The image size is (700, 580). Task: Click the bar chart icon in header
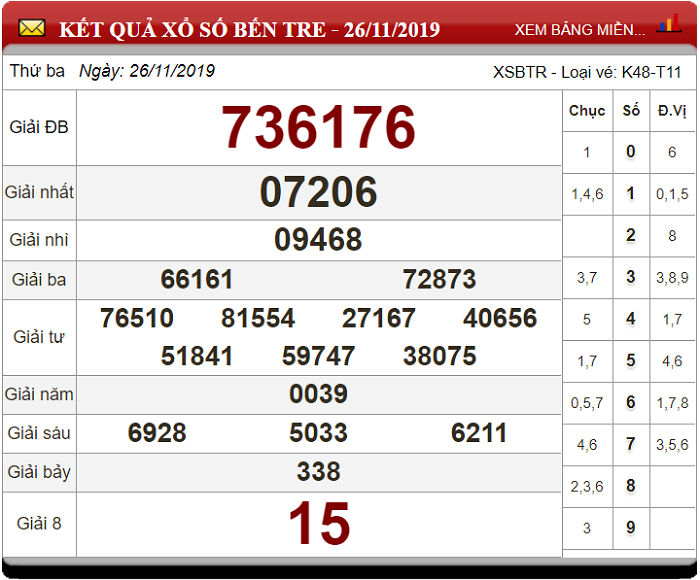click(669, 23)
